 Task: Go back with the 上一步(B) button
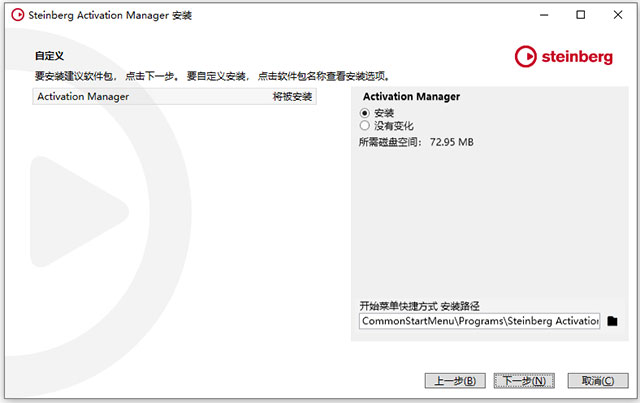[x=456, y=380]
